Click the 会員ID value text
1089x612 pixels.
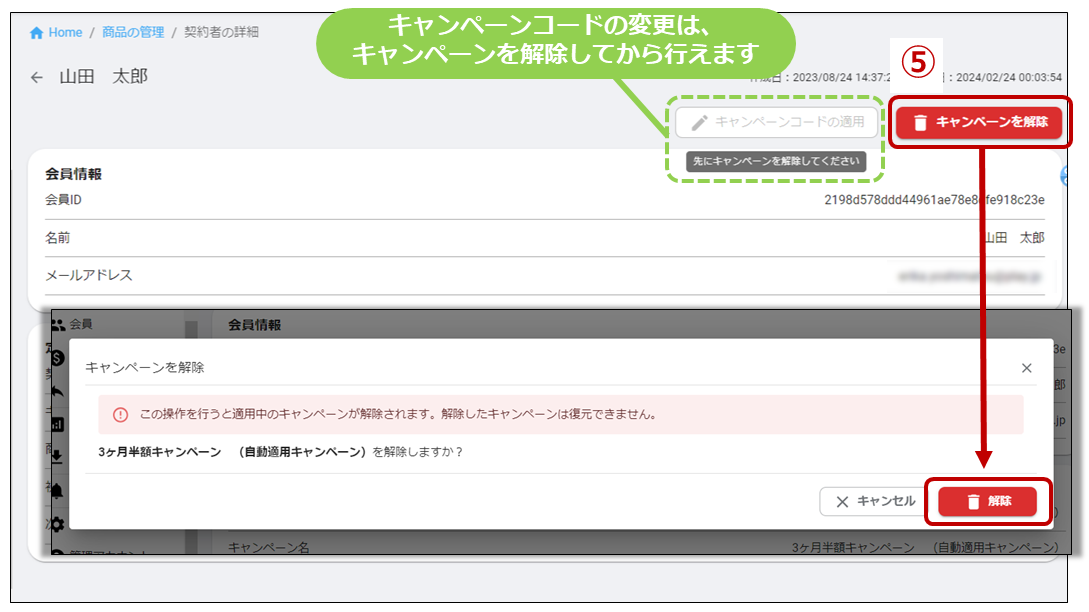pyautogui.click(x=934, y=200)
